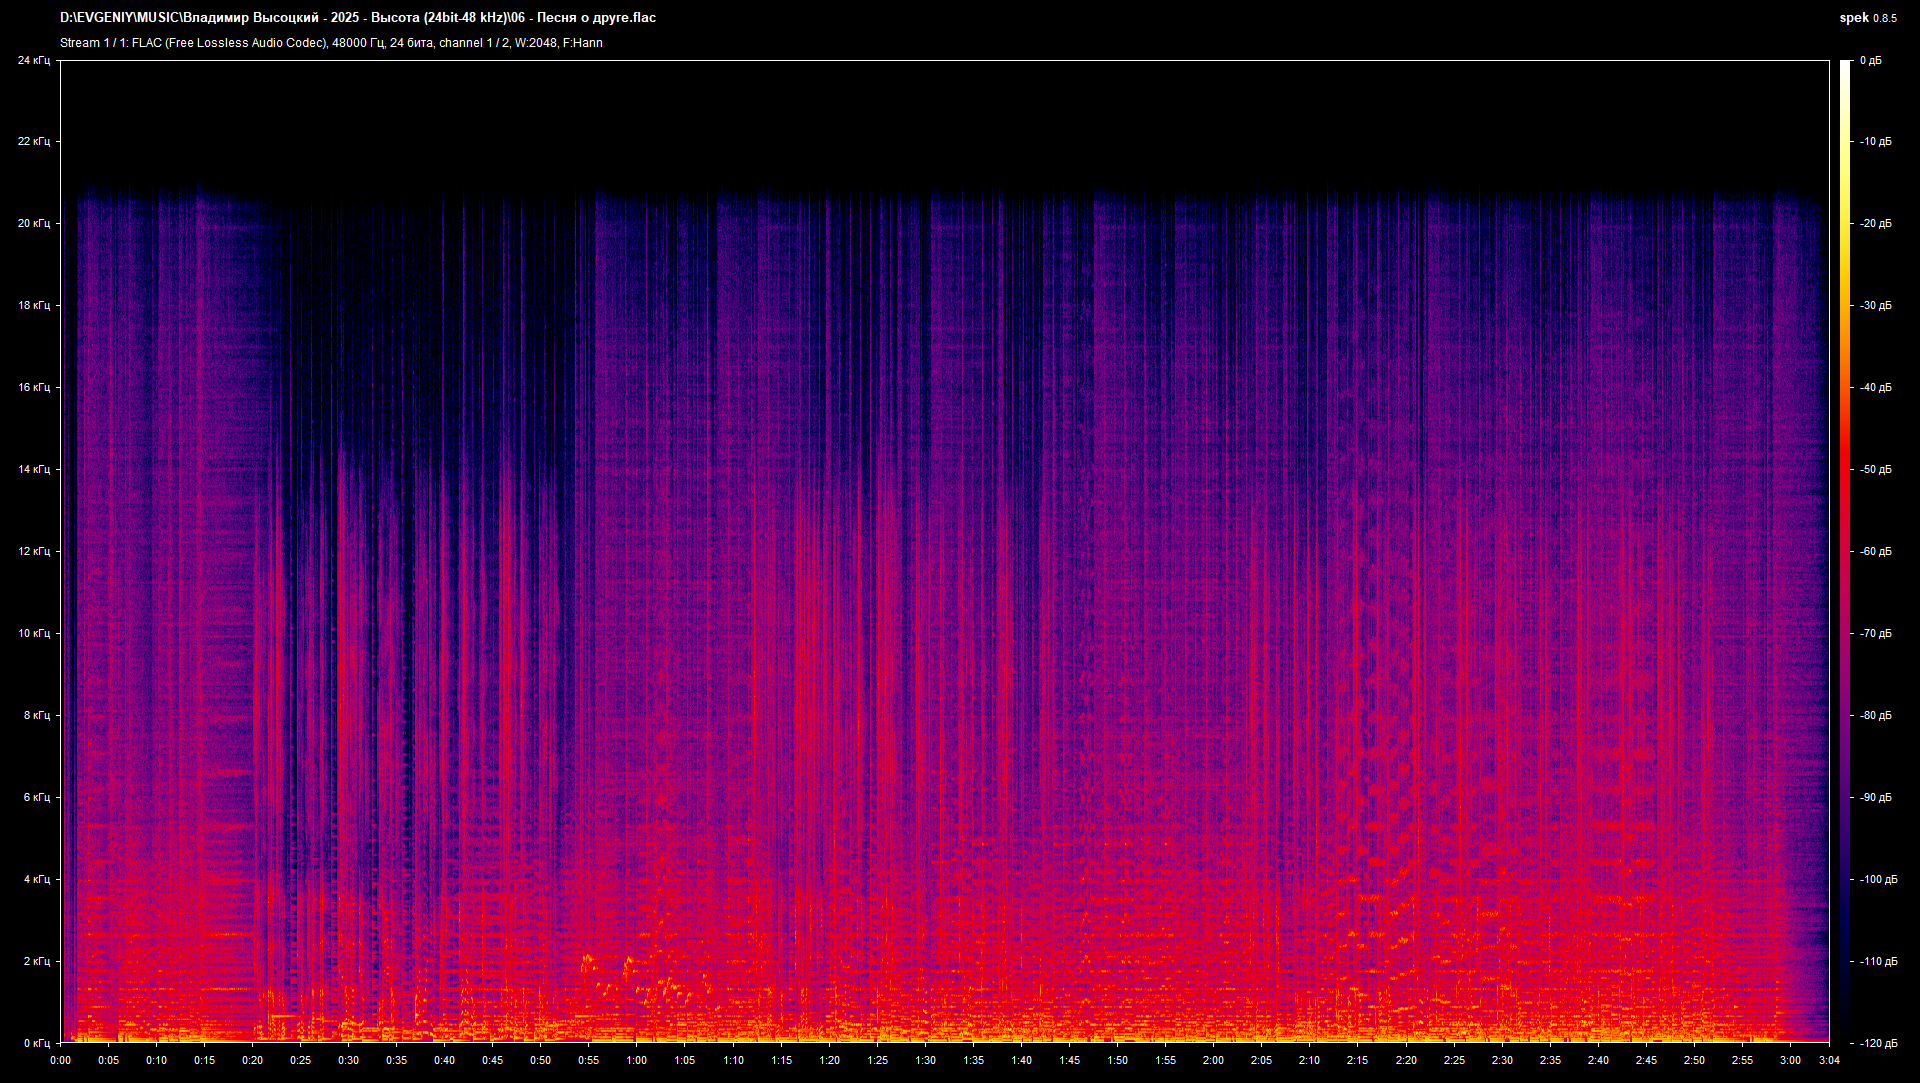Image resolution: width=1920 pixels, height=1083 pixels.
Task: Click the 6 кГц frequency axis label
Action: point(35,798)
